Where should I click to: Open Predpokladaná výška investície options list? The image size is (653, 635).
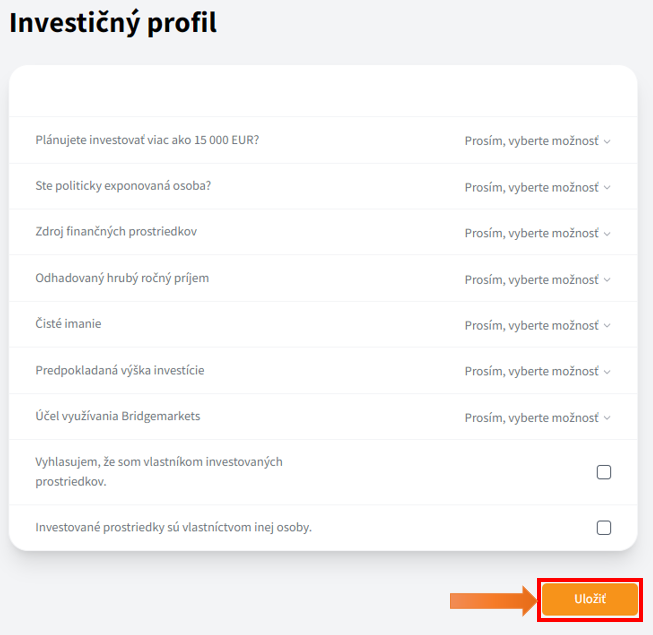tap(537, 371)
